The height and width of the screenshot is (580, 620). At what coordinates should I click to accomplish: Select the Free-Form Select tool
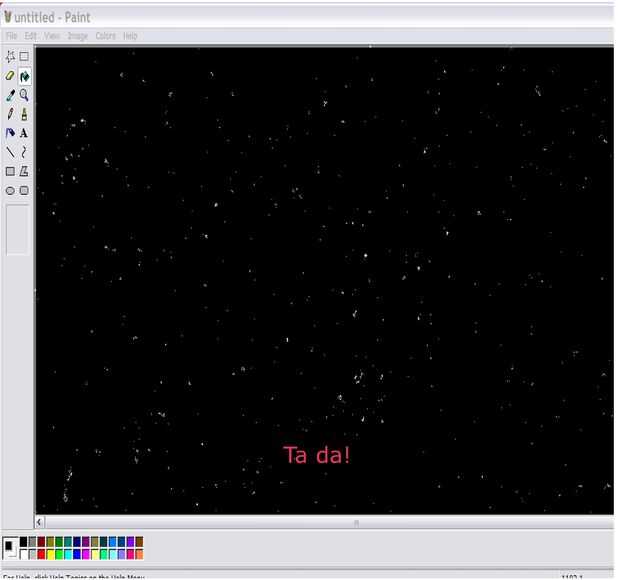click(x=10, y=57)
